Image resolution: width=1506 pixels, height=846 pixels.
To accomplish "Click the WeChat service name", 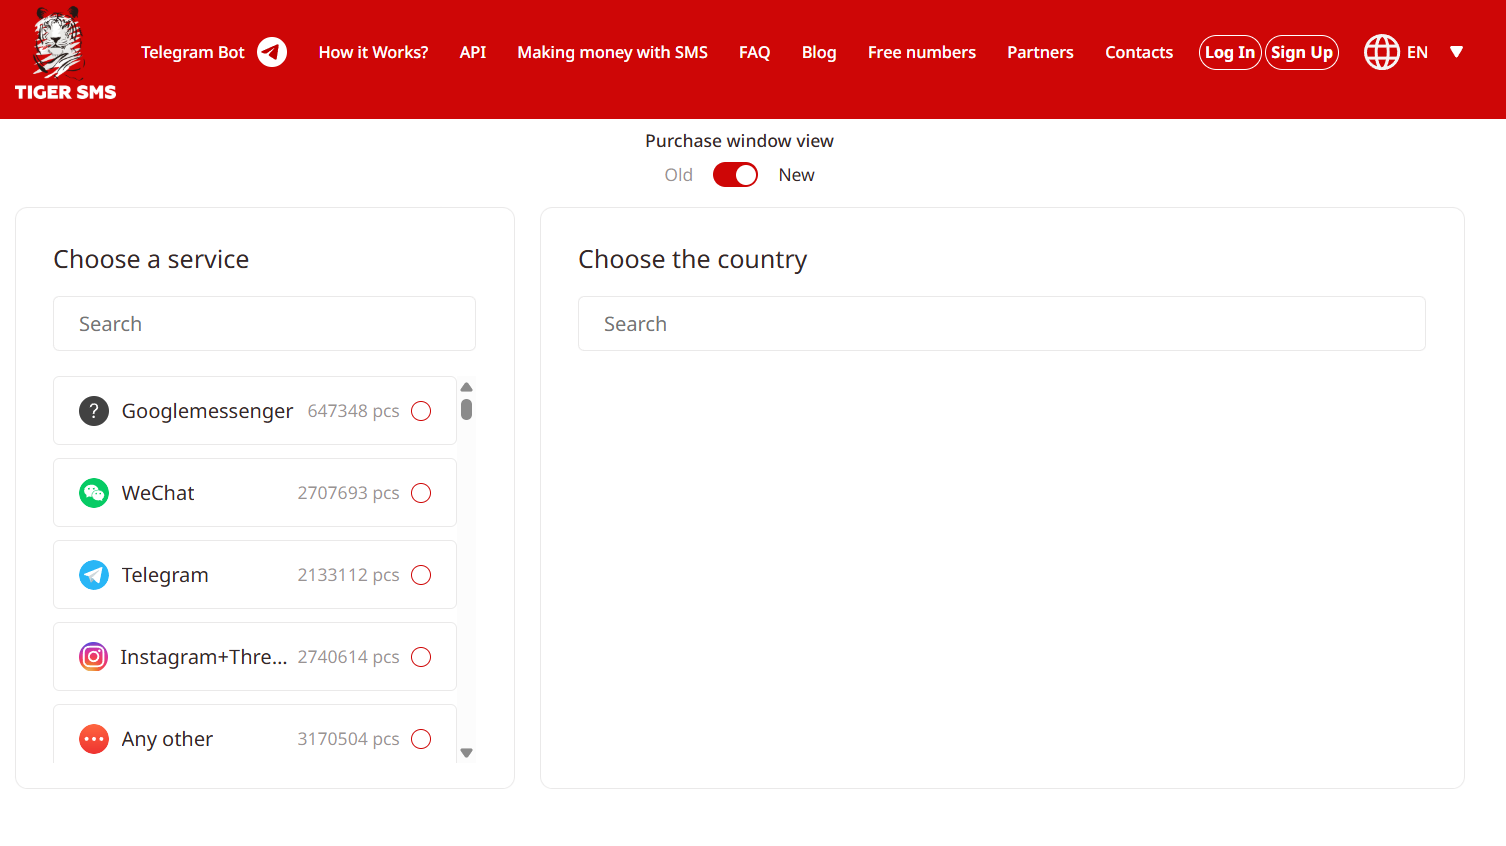I will [x=158, y=493].
